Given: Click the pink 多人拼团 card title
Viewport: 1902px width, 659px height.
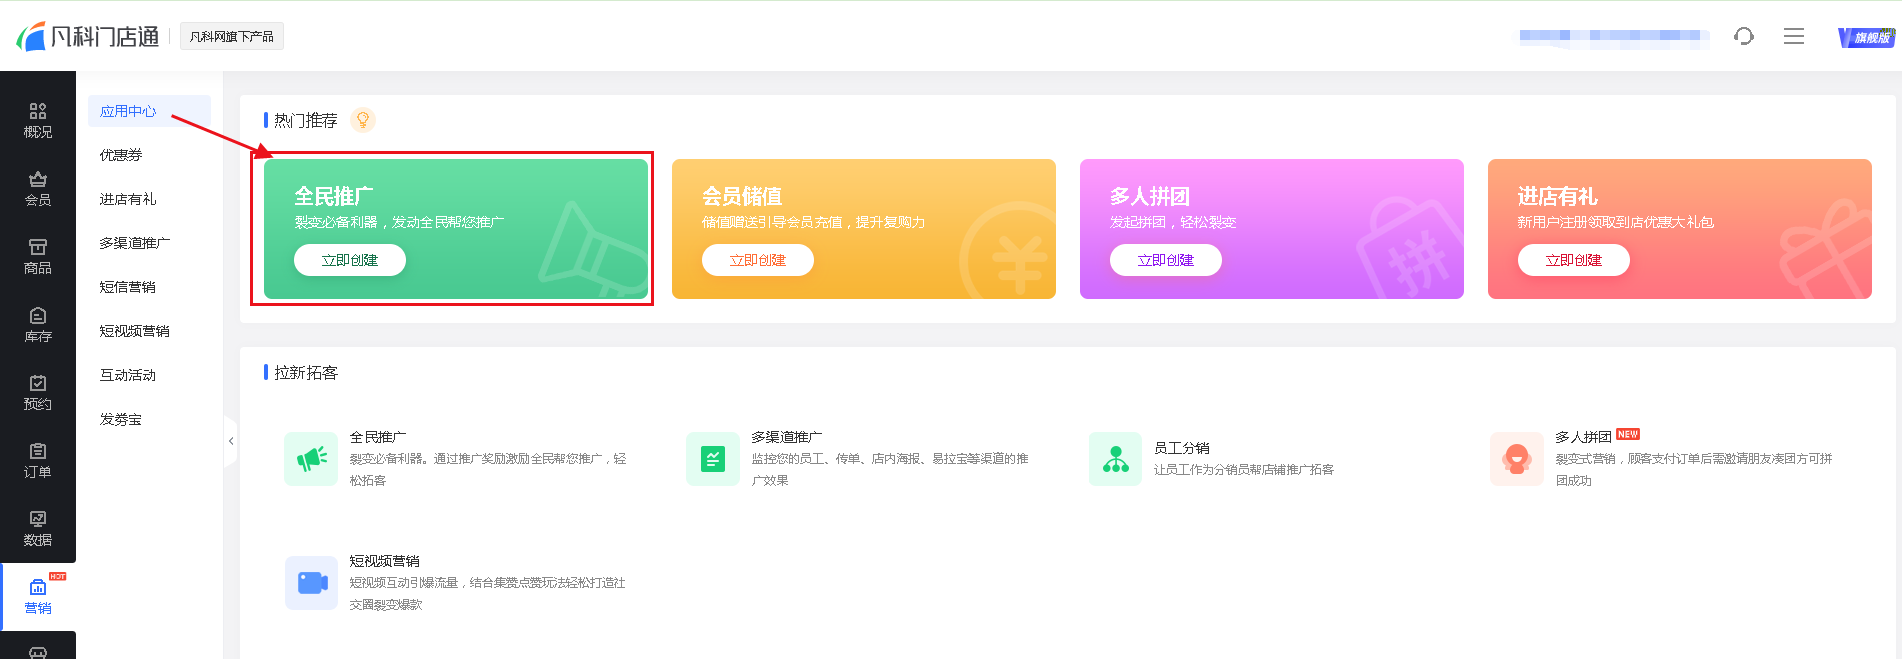Looking at the screenshot, I should click(1150, 196).
